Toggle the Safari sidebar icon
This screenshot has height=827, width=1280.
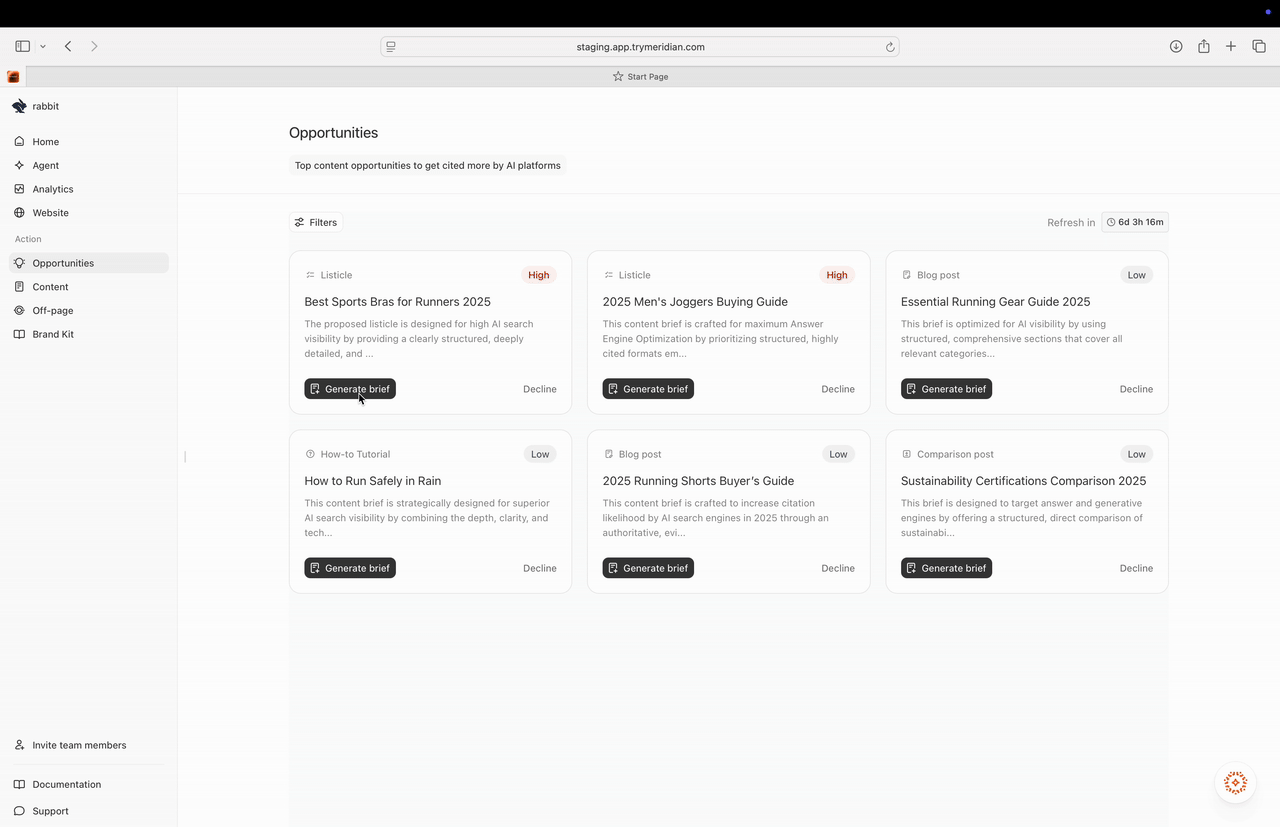[x=22, y=46]
